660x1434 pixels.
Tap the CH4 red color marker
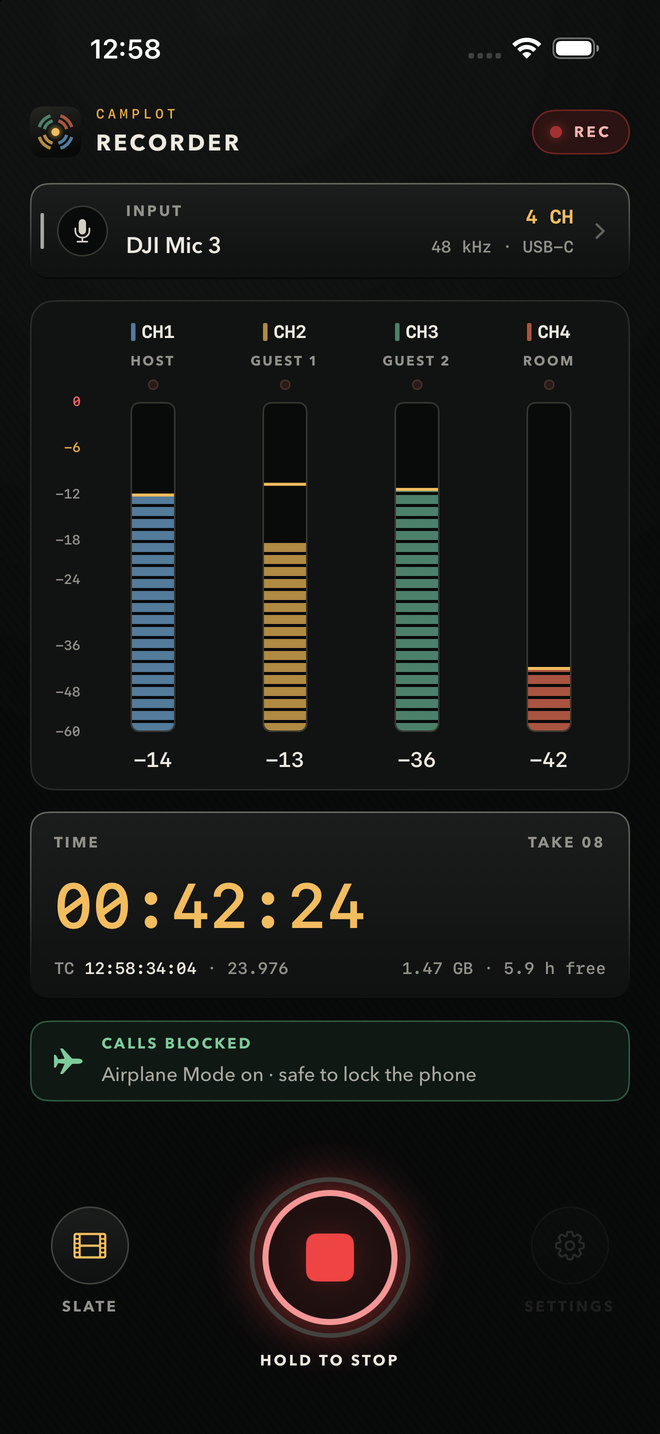(x=529, y=332)
